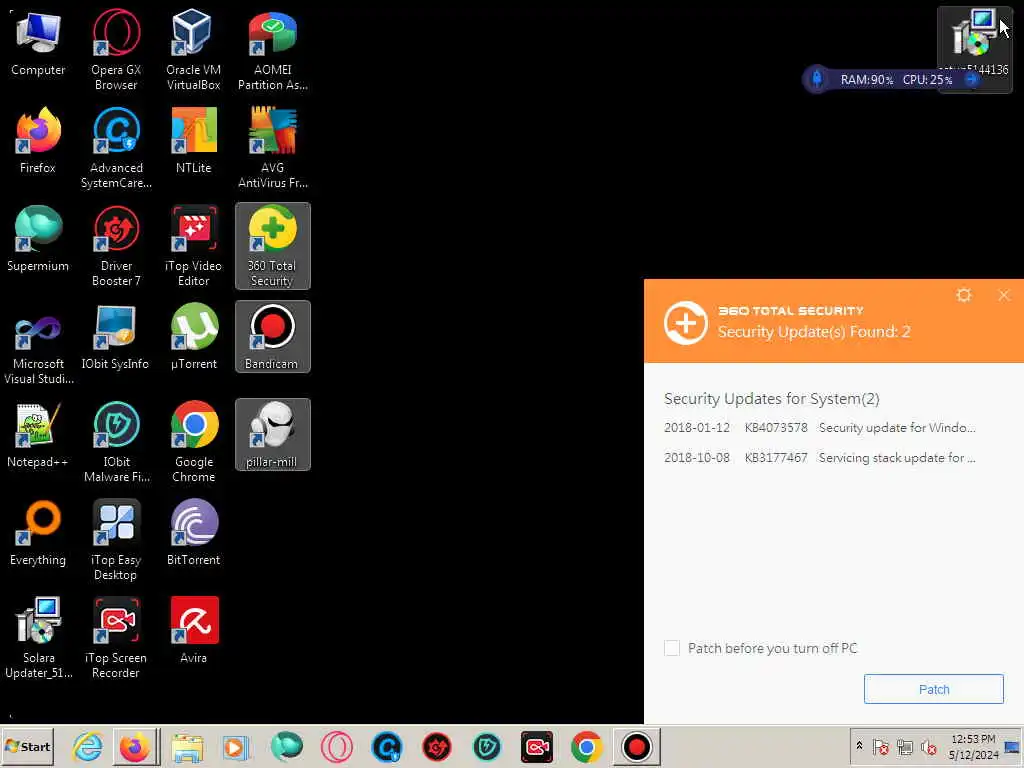Click the Patch button

(933, 689)
